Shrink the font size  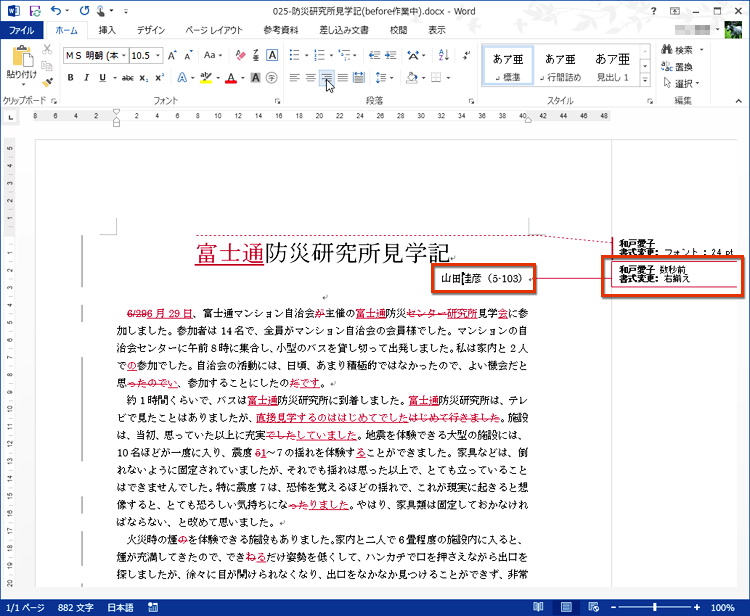[x=188, y=55]
